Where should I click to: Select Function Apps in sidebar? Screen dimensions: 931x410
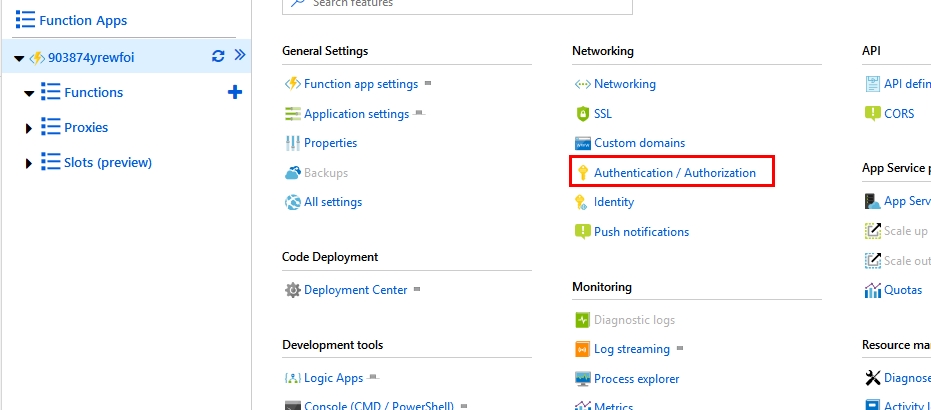tap(83, 20)
